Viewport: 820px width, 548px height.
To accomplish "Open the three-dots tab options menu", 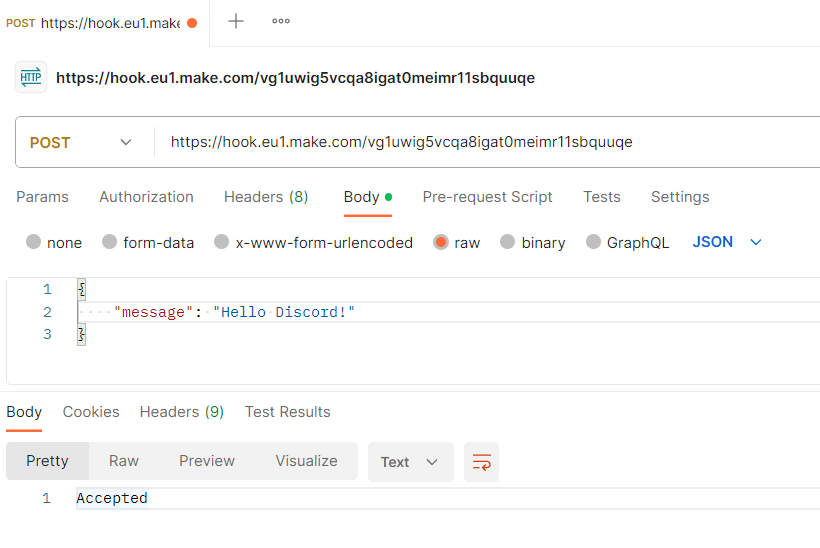I will pos(281,21).
